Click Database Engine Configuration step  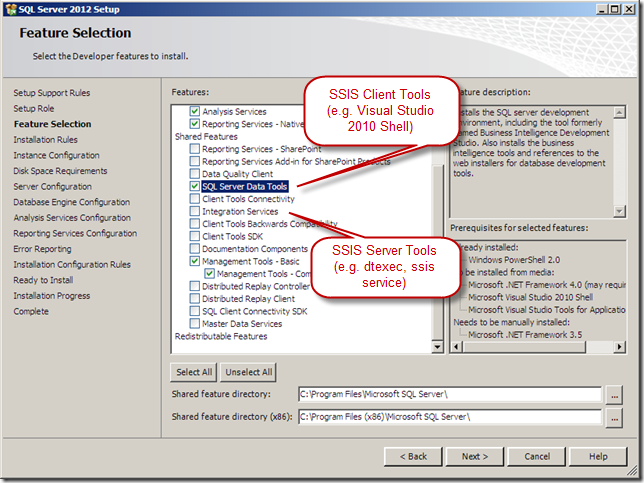(72, 202)
